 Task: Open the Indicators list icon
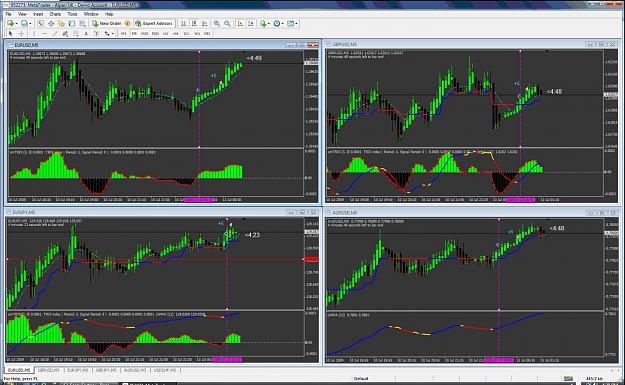point(263,24)
